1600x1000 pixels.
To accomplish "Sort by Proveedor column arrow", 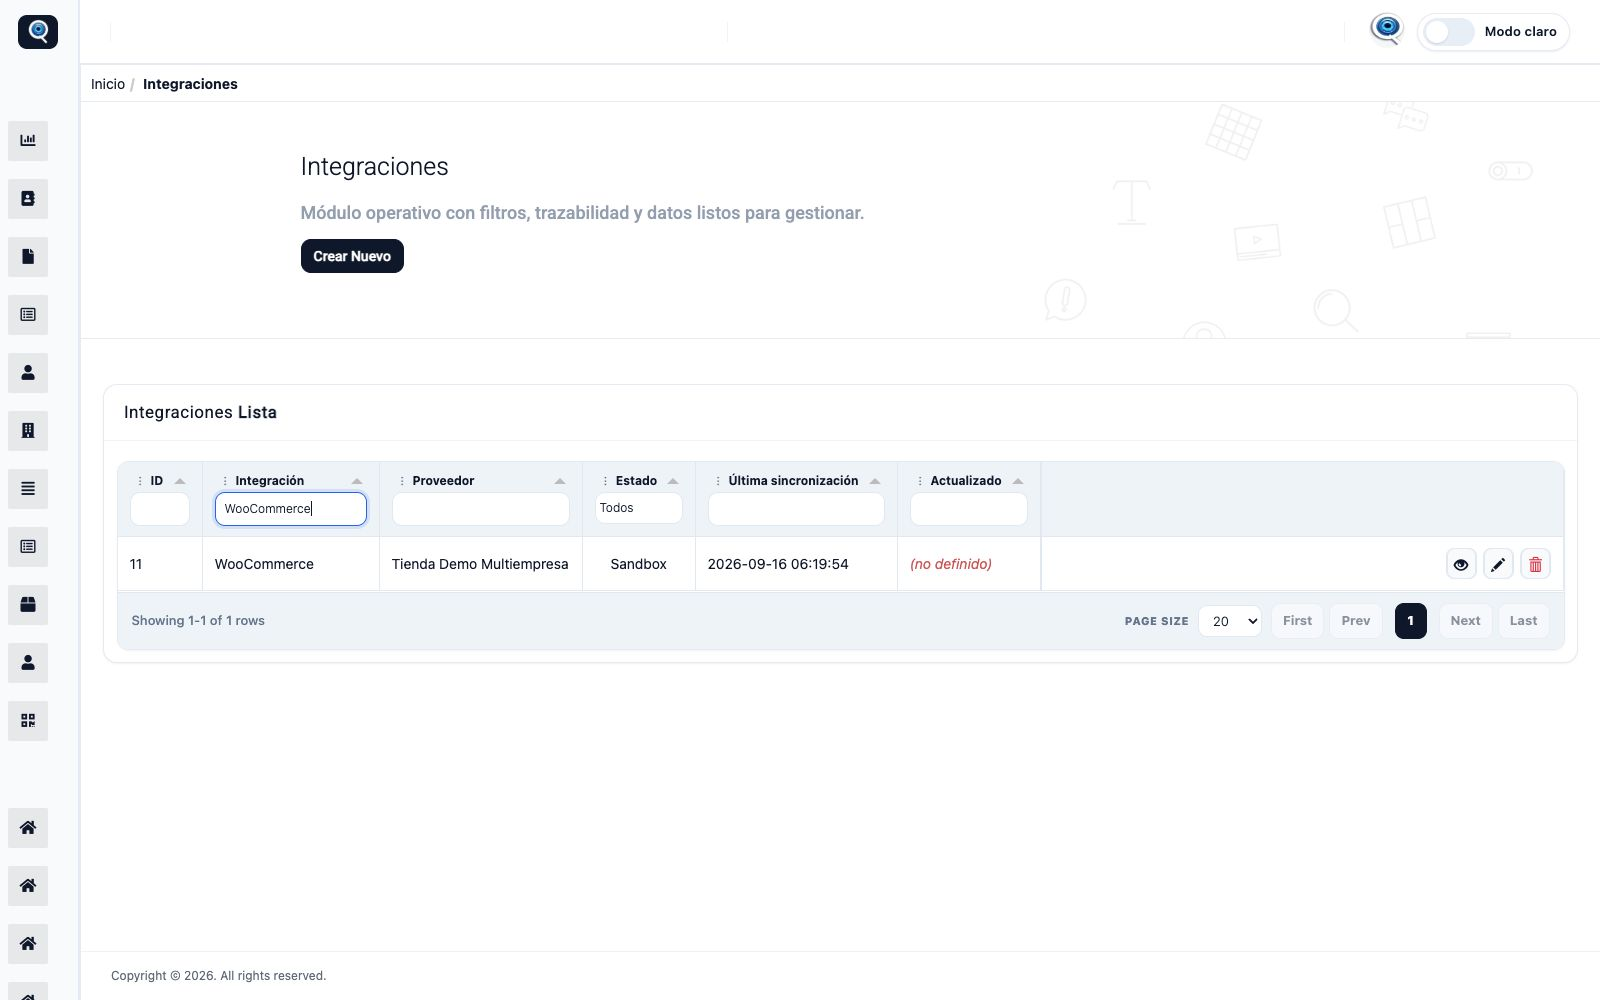I will (x=560, y=481).
